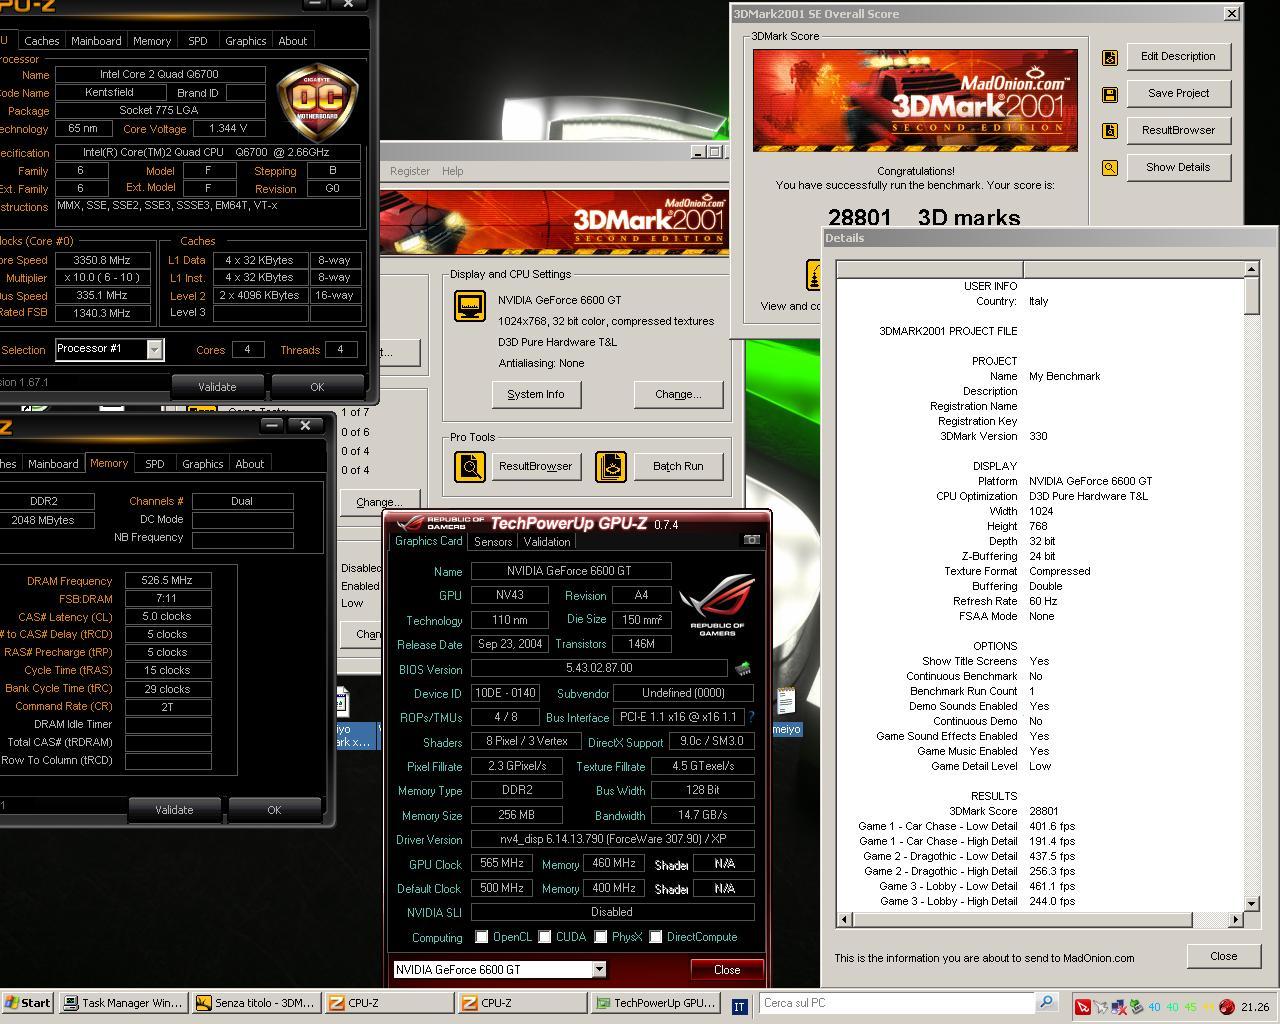
Task: Click the Show Details magnifier icon
Action: point(1110,168)
